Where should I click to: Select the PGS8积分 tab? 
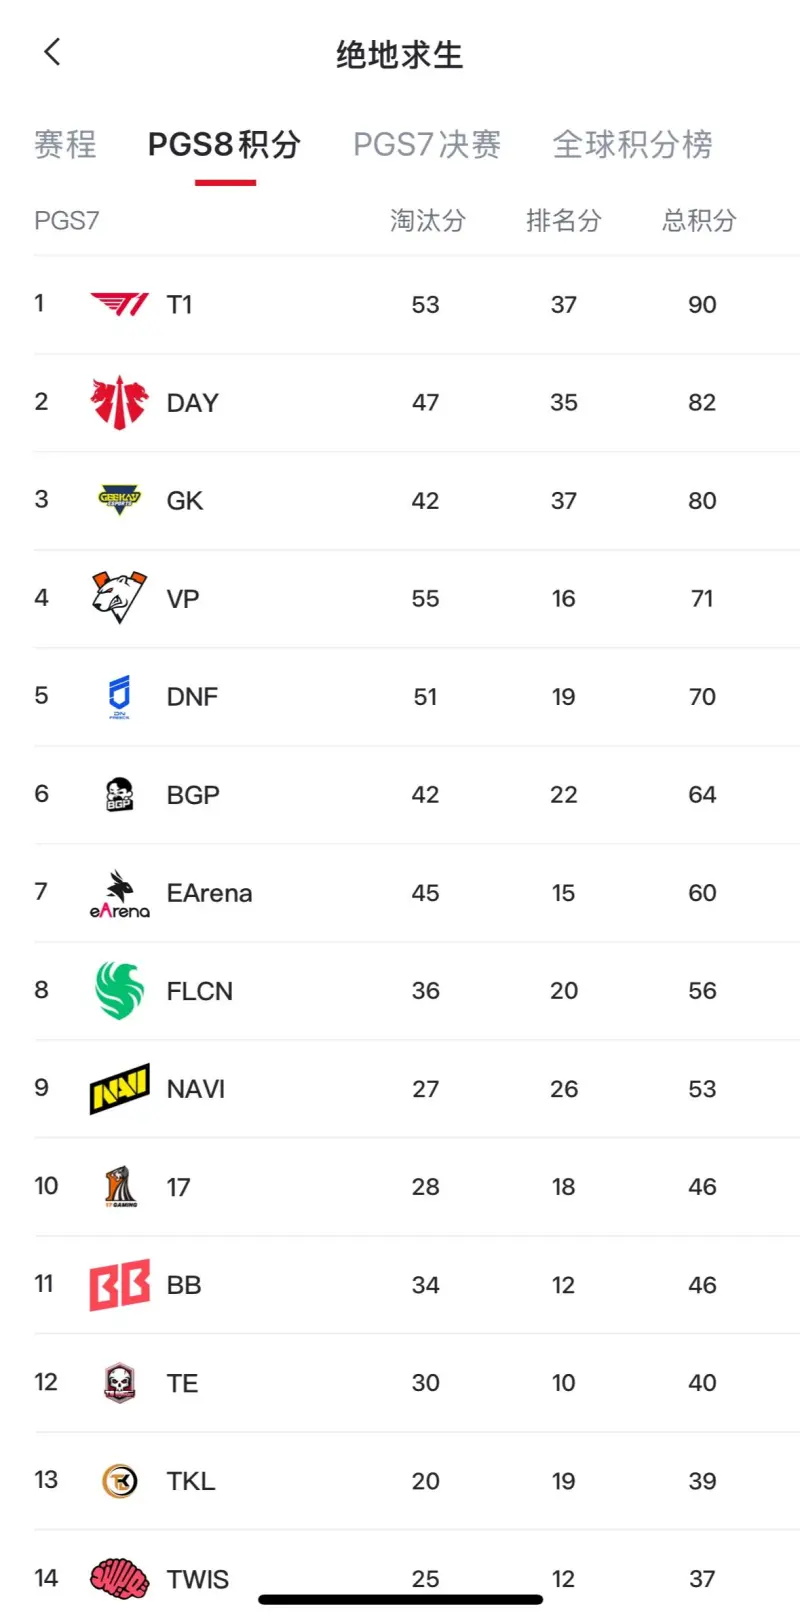click(x=225, y=144)
